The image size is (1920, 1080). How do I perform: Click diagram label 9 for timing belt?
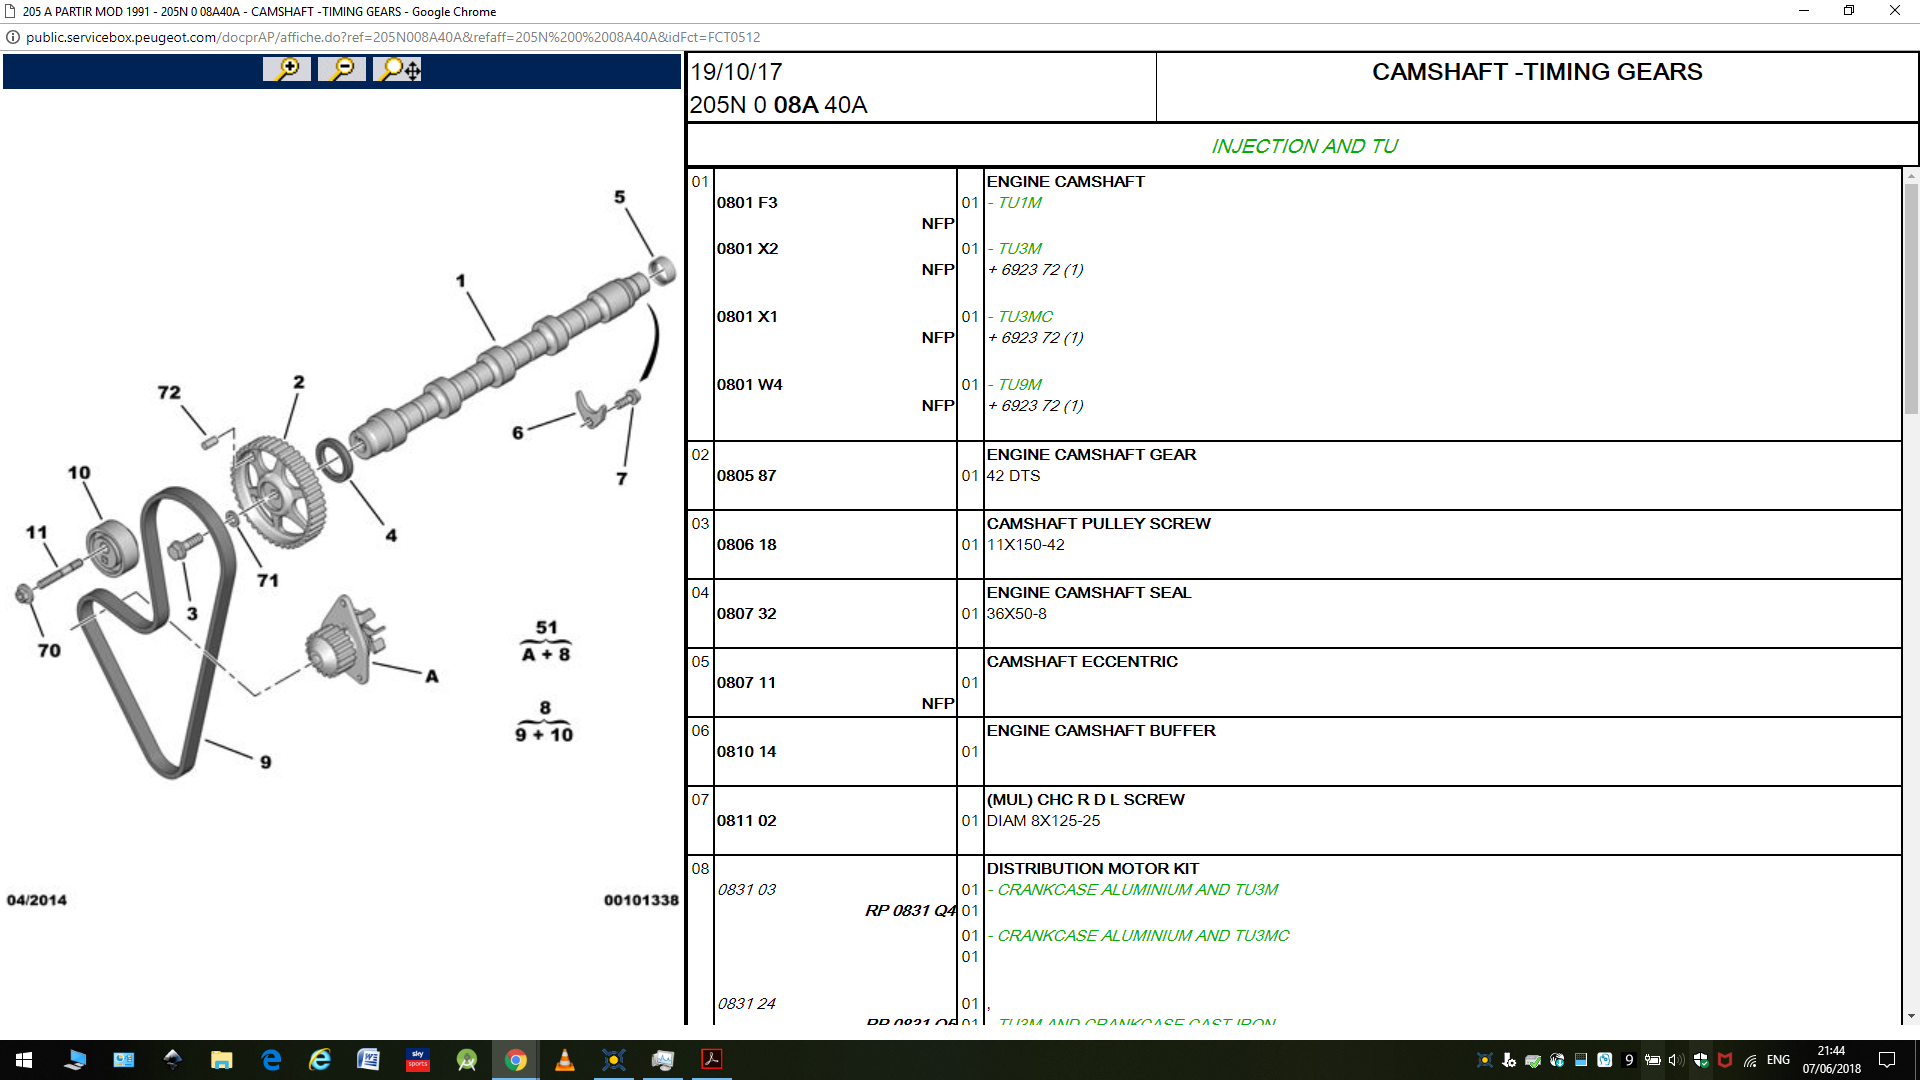pyautogui.click(x=266, y=762)
